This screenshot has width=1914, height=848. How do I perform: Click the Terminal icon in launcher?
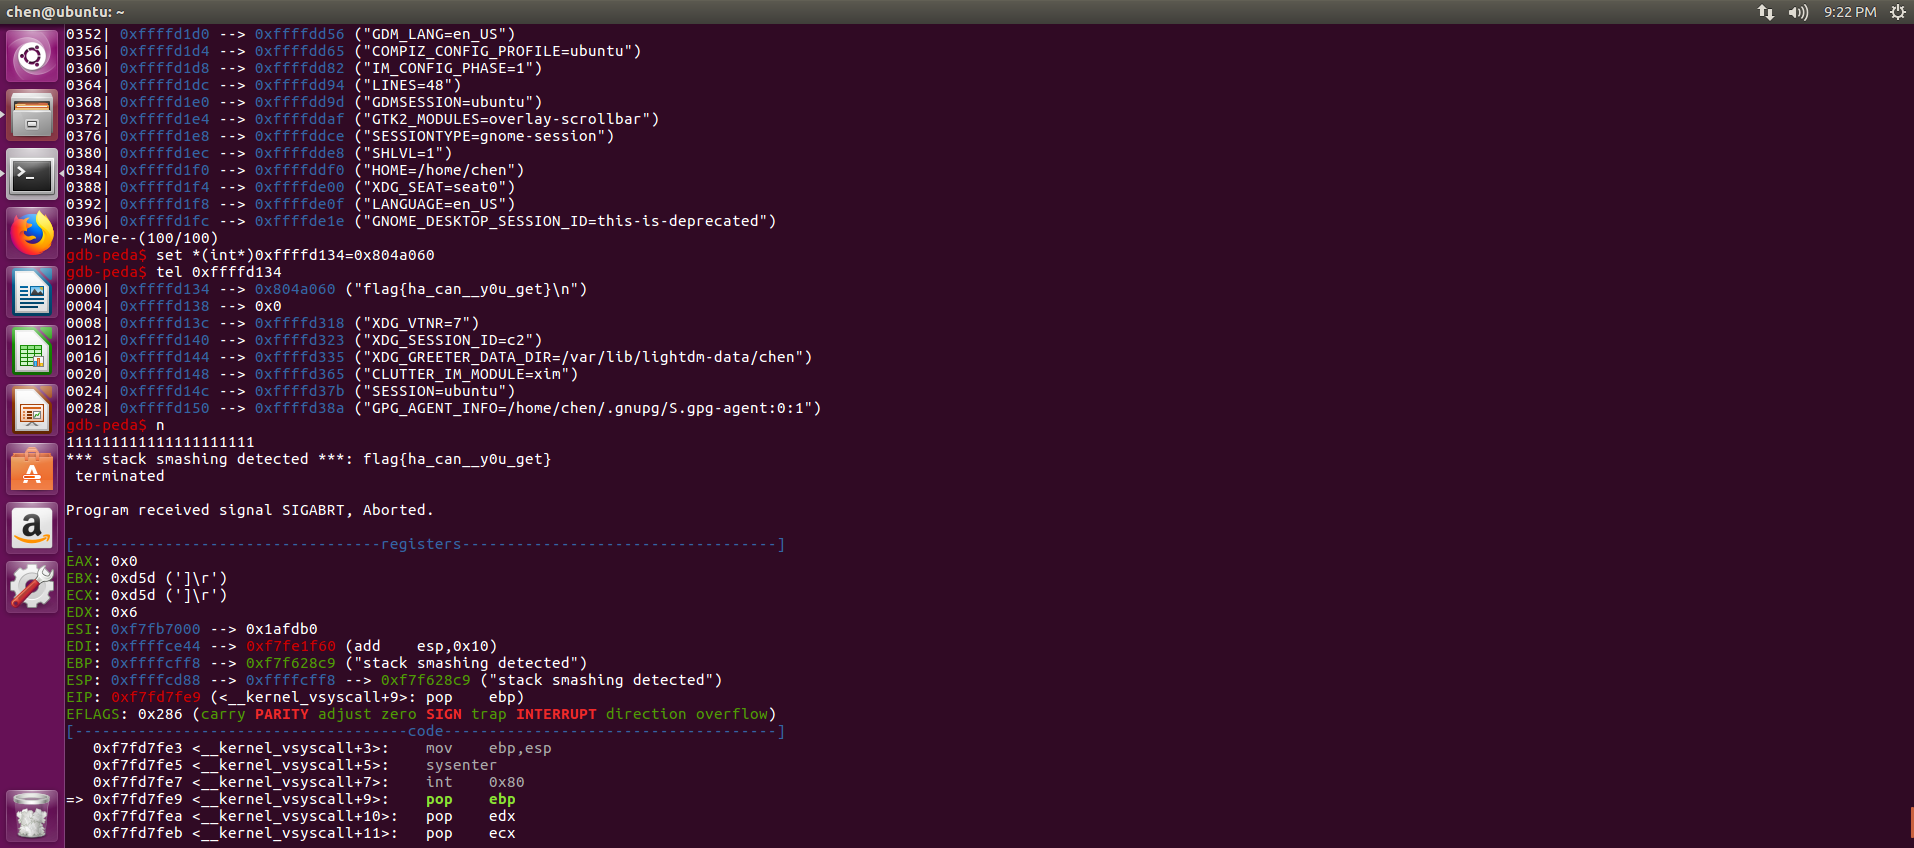click(x=32, y=175)
